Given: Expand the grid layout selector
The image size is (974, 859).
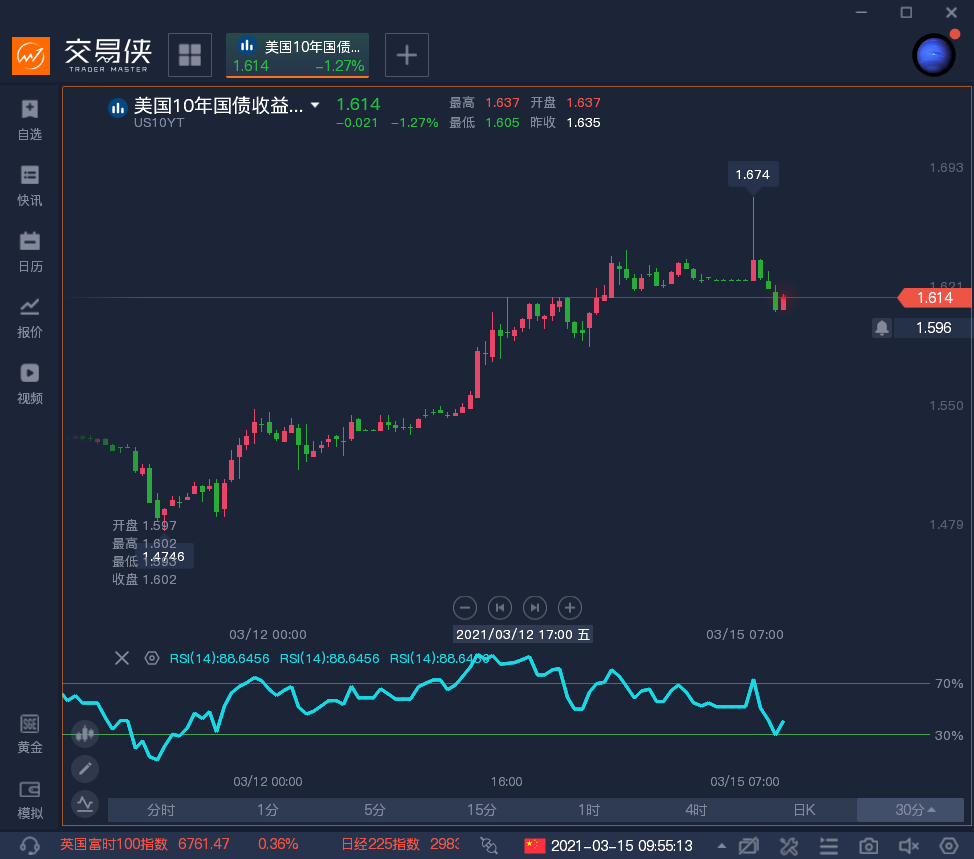Looking at the screenshot, I should tap(190, 54).
